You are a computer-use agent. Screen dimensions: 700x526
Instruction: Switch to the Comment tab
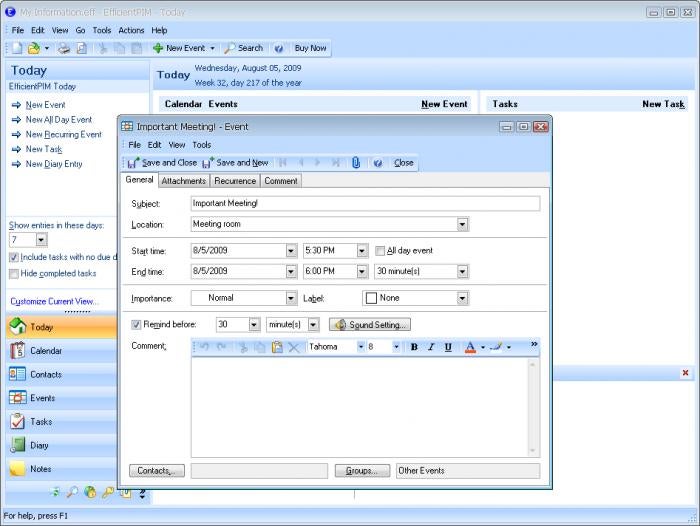281,181
